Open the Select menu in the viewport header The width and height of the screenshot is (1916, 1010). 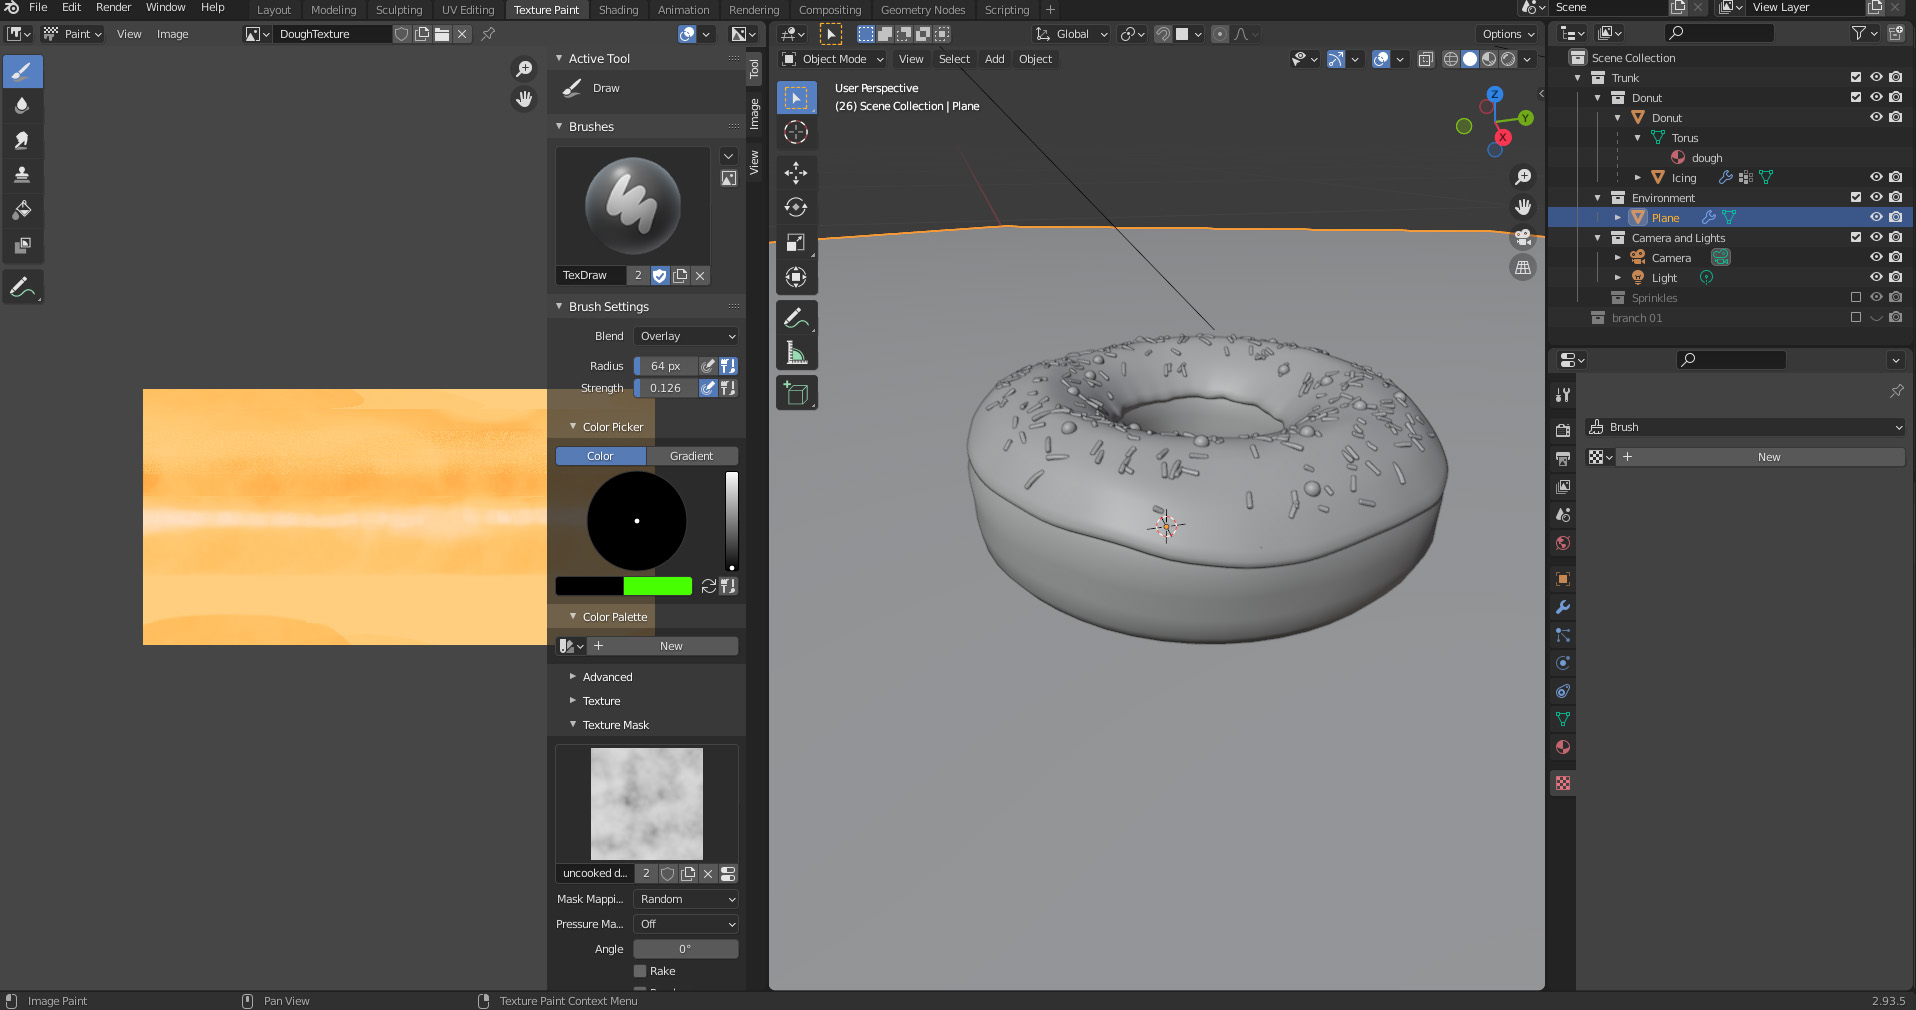point(953,58)
